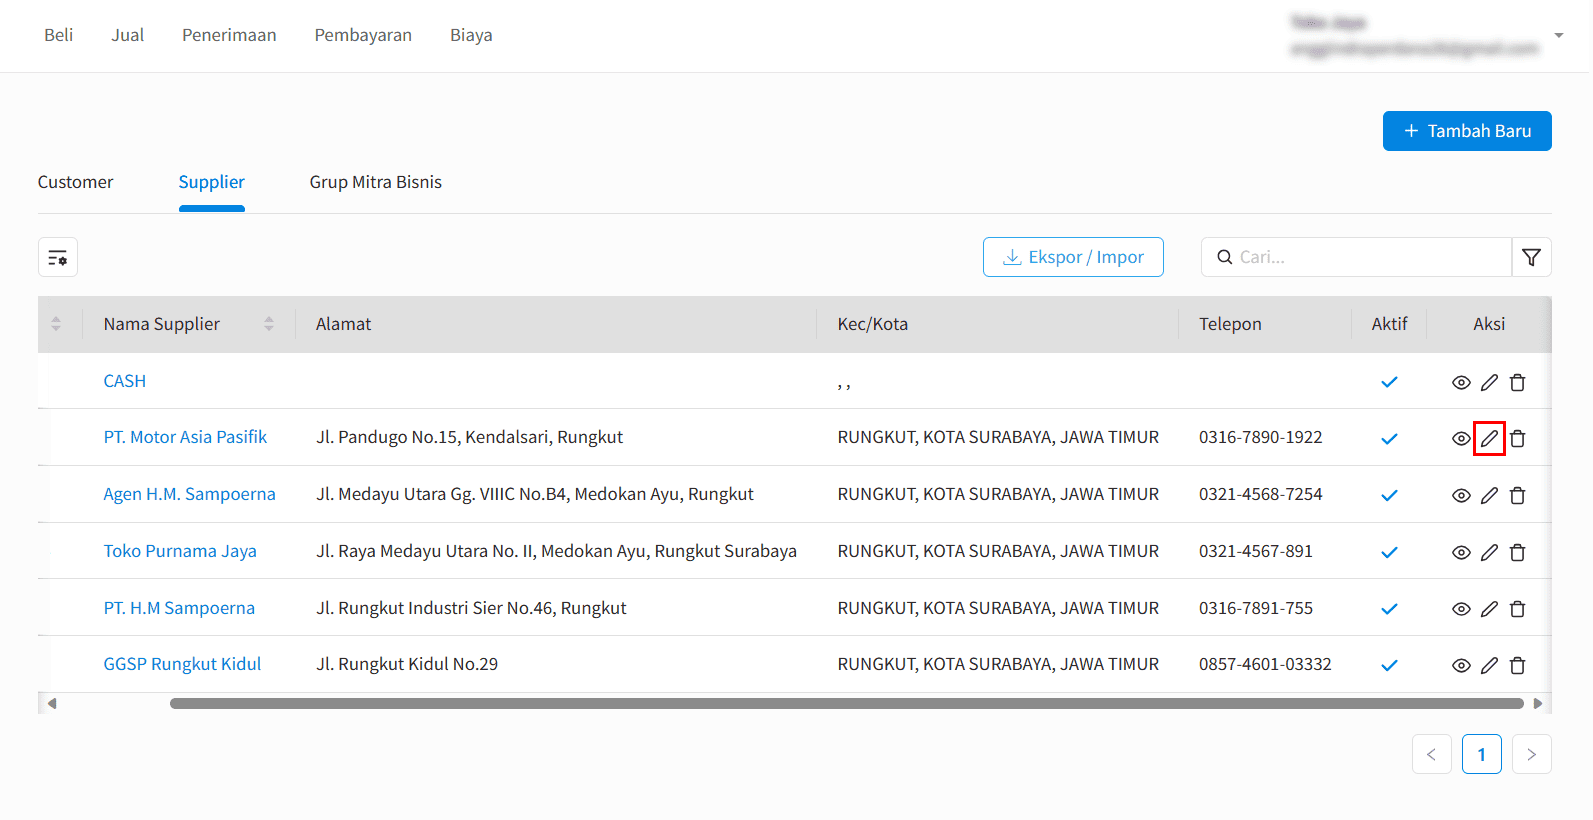
Task: Delete the CASH supplier row
Action: click(x=1517, y=382)
